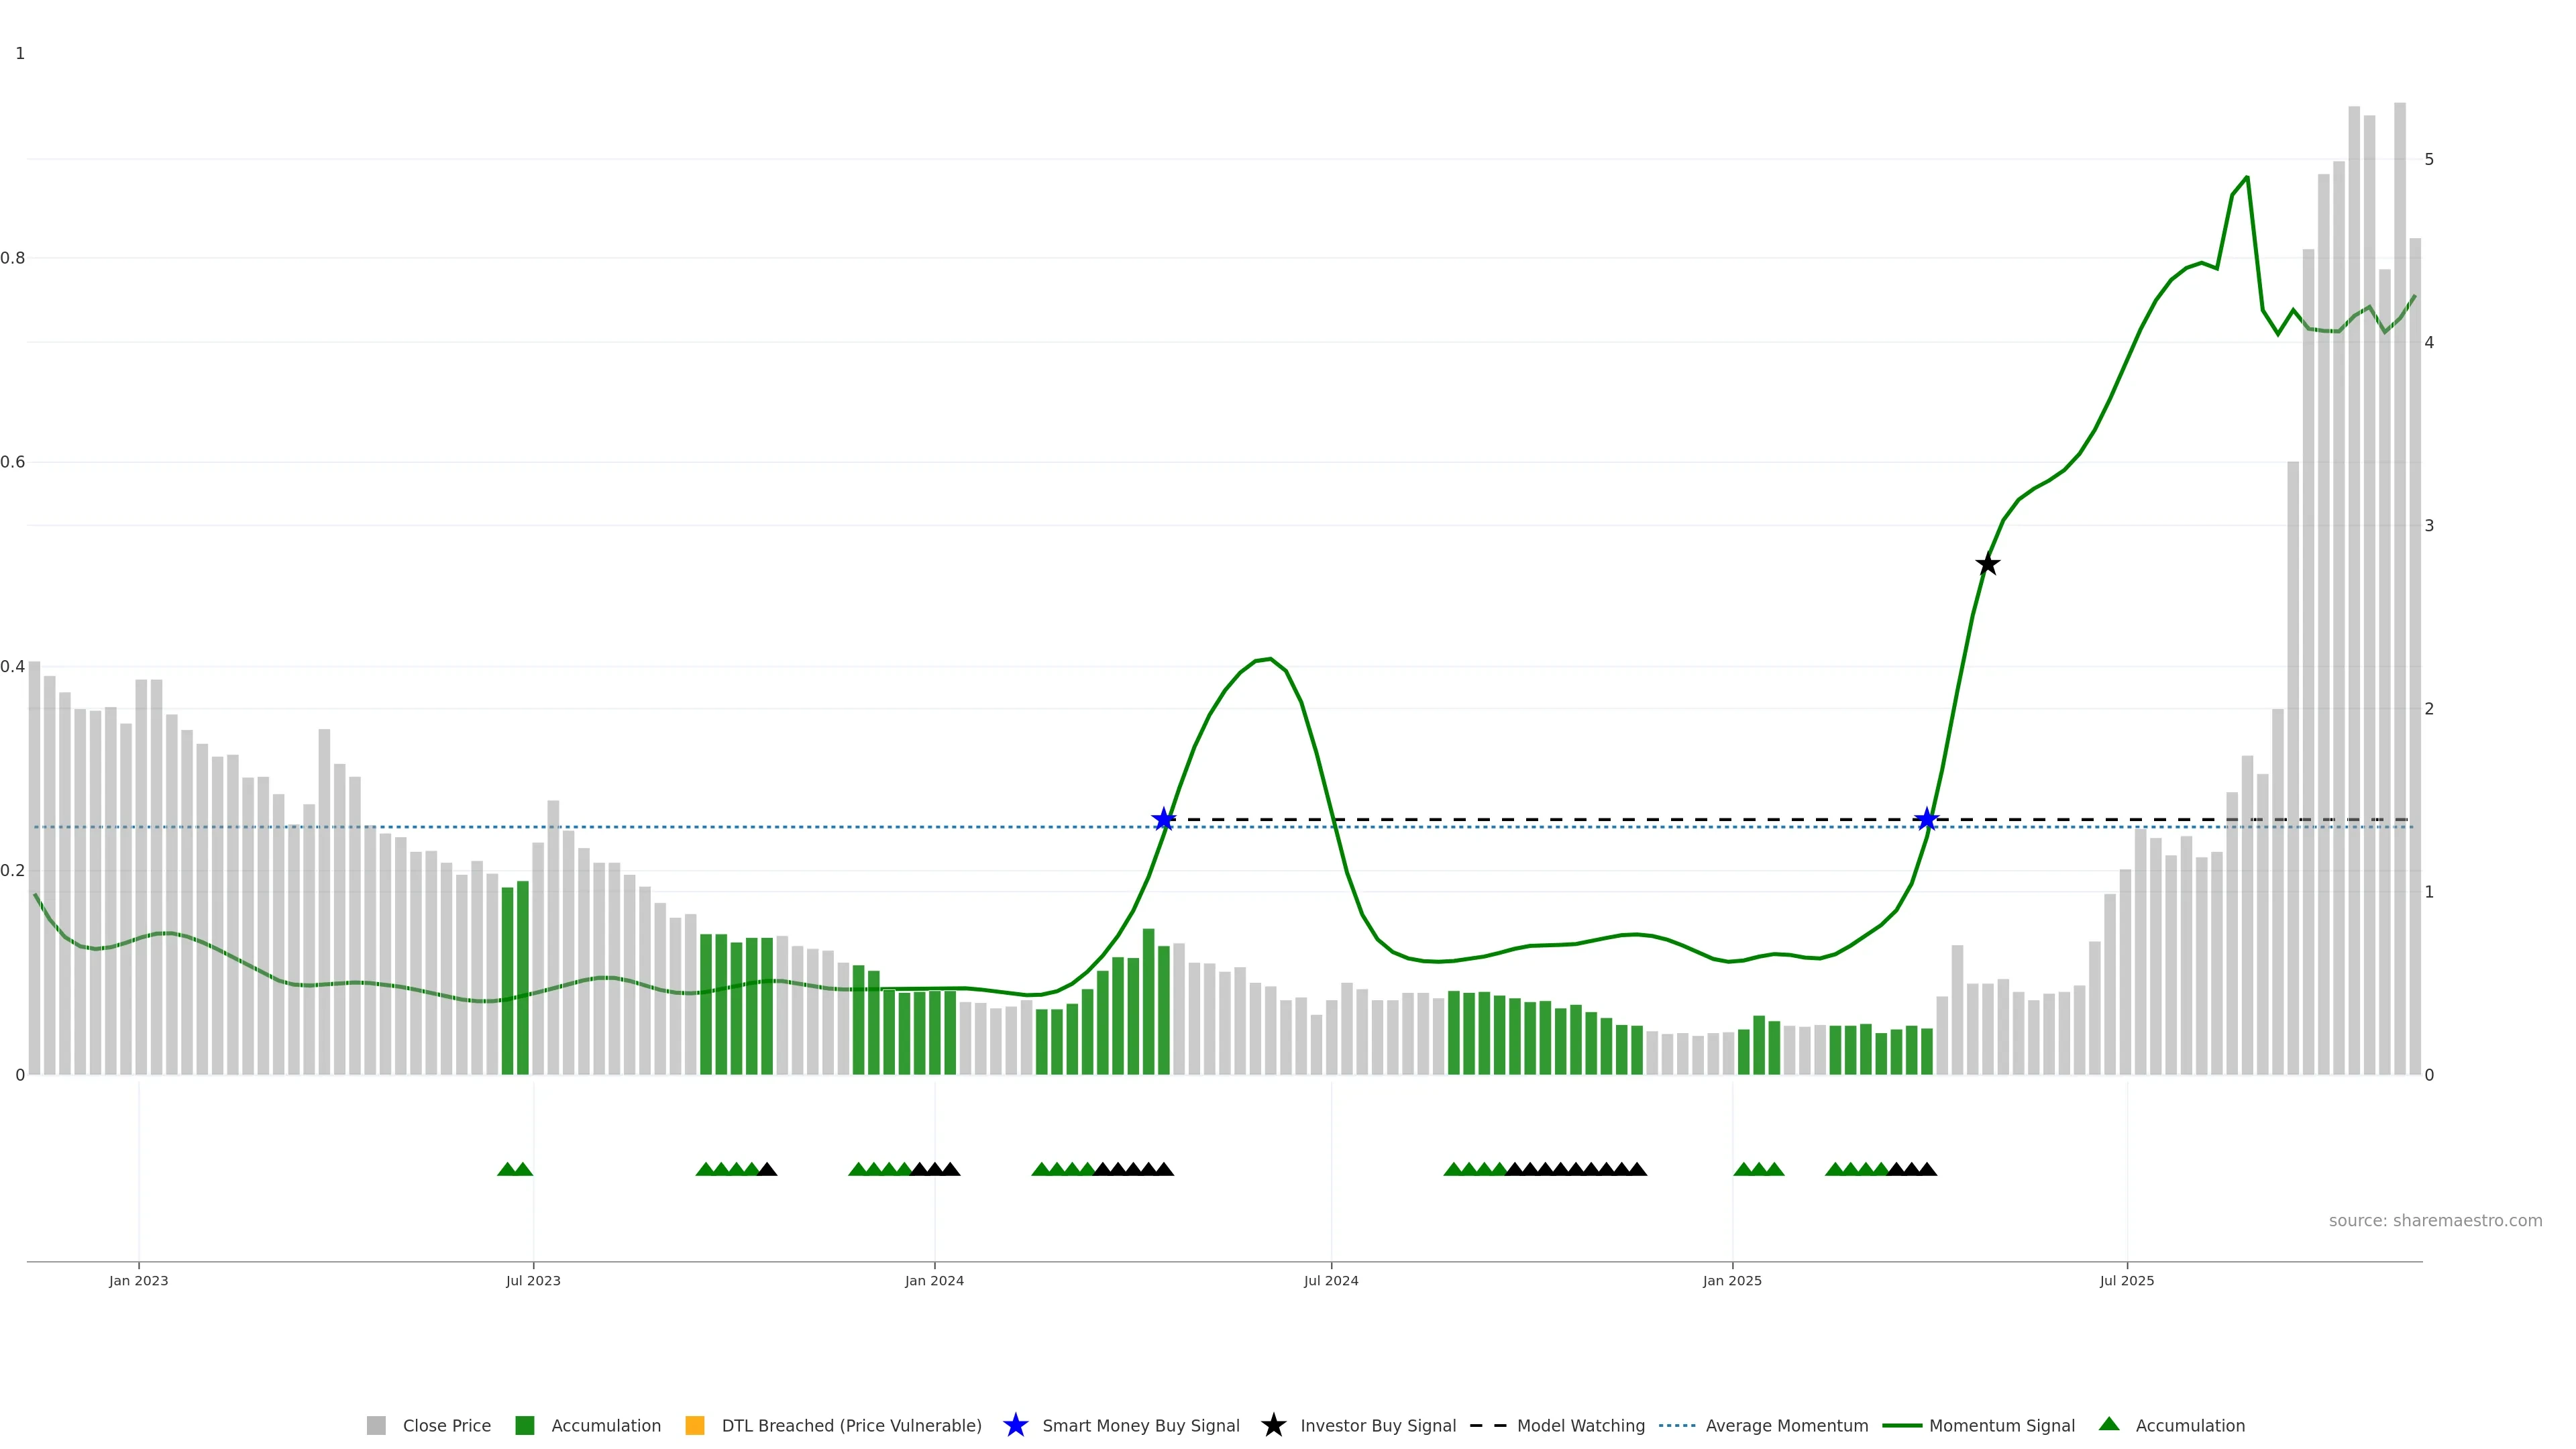The image size is (2576, 1449).
Task: Toggle the Model Watching legend label
Action: (1580, 1425)
